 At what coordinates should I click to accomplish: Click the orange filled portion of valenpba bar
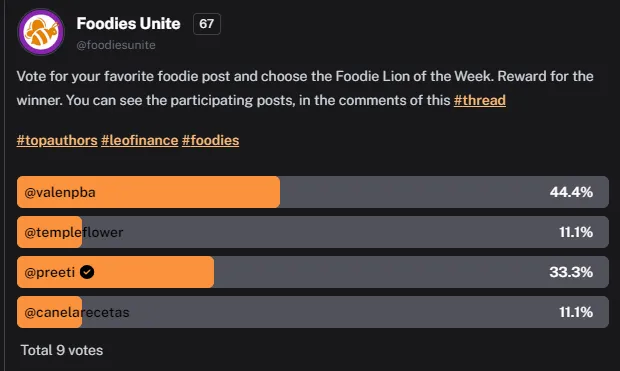point(148,192)
